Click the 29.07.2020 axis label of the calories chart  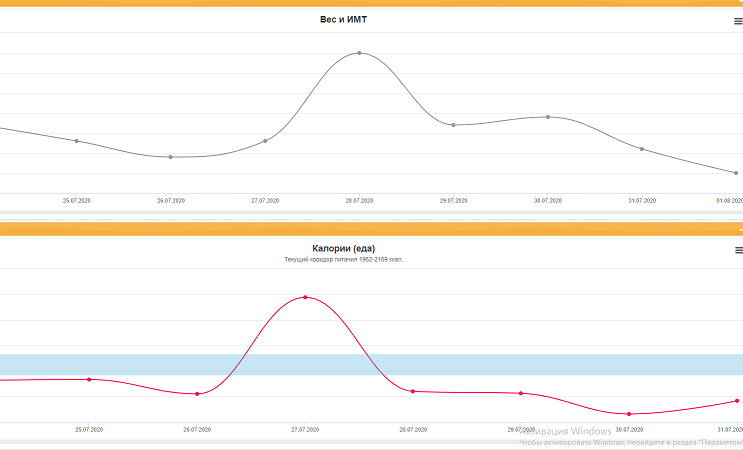[521, 430]
